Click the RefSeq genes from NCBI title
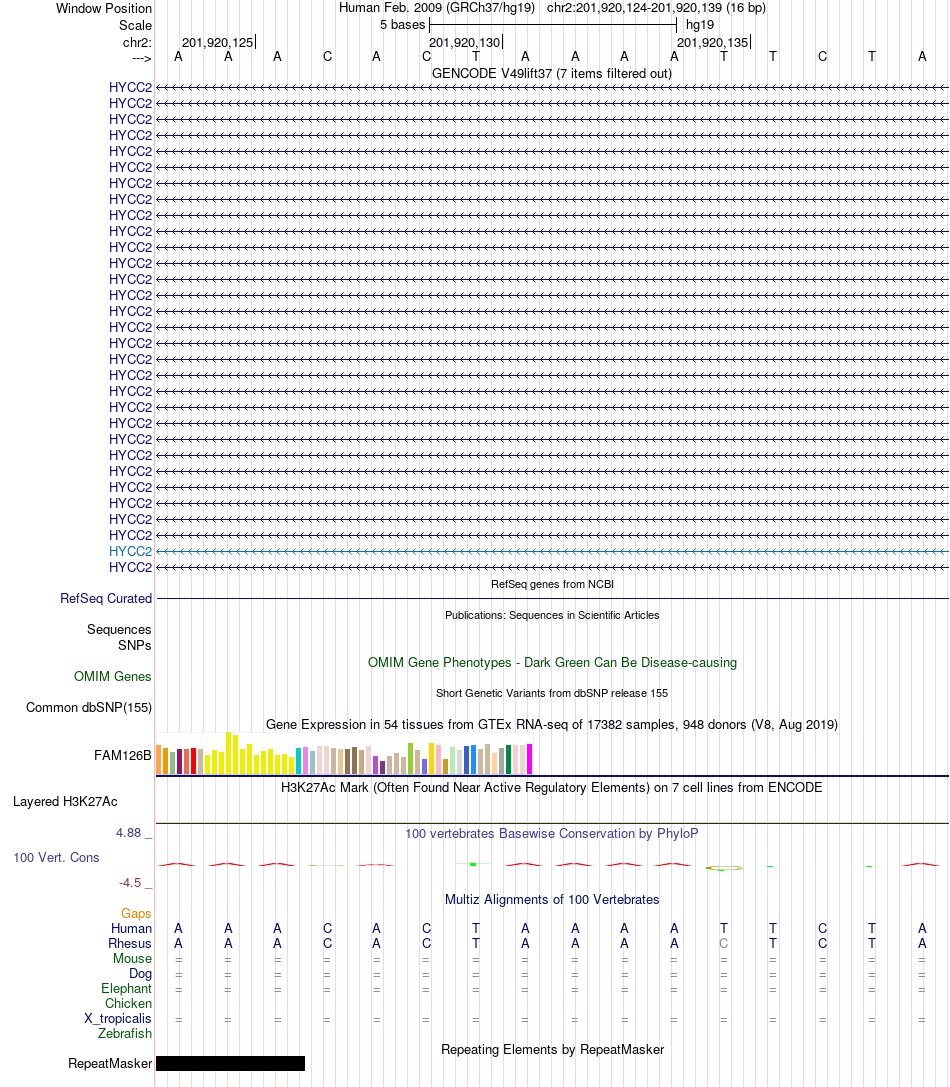950x1087 pixels. pyautogui.click(x=552, y=584)
